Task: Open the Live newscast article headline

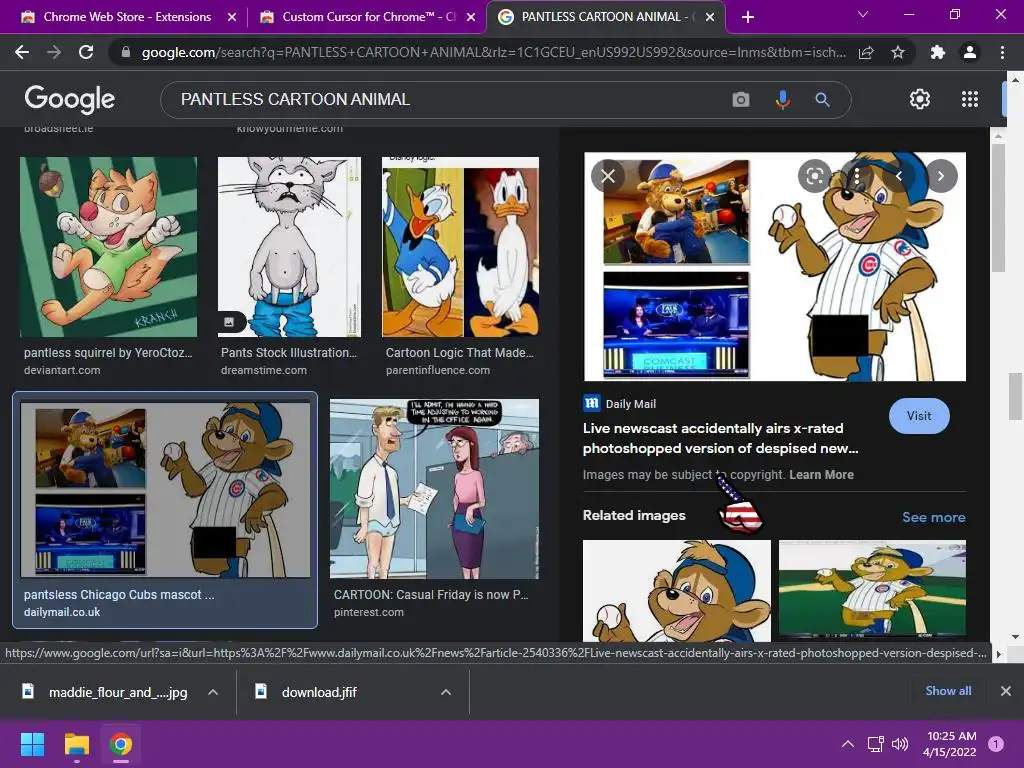Action: coord(720,438)
